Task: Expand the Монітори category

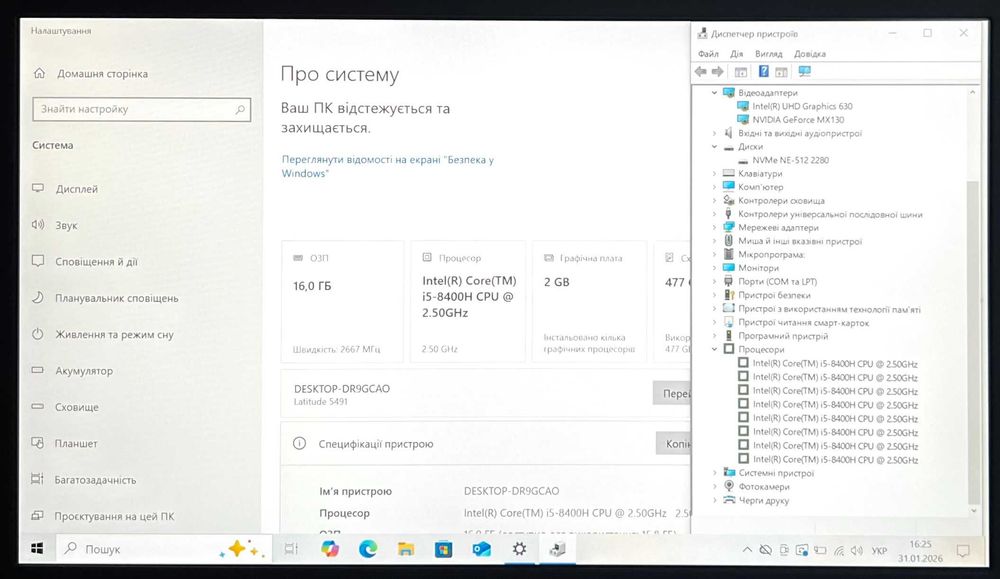Action: click(x=714, y=268)
